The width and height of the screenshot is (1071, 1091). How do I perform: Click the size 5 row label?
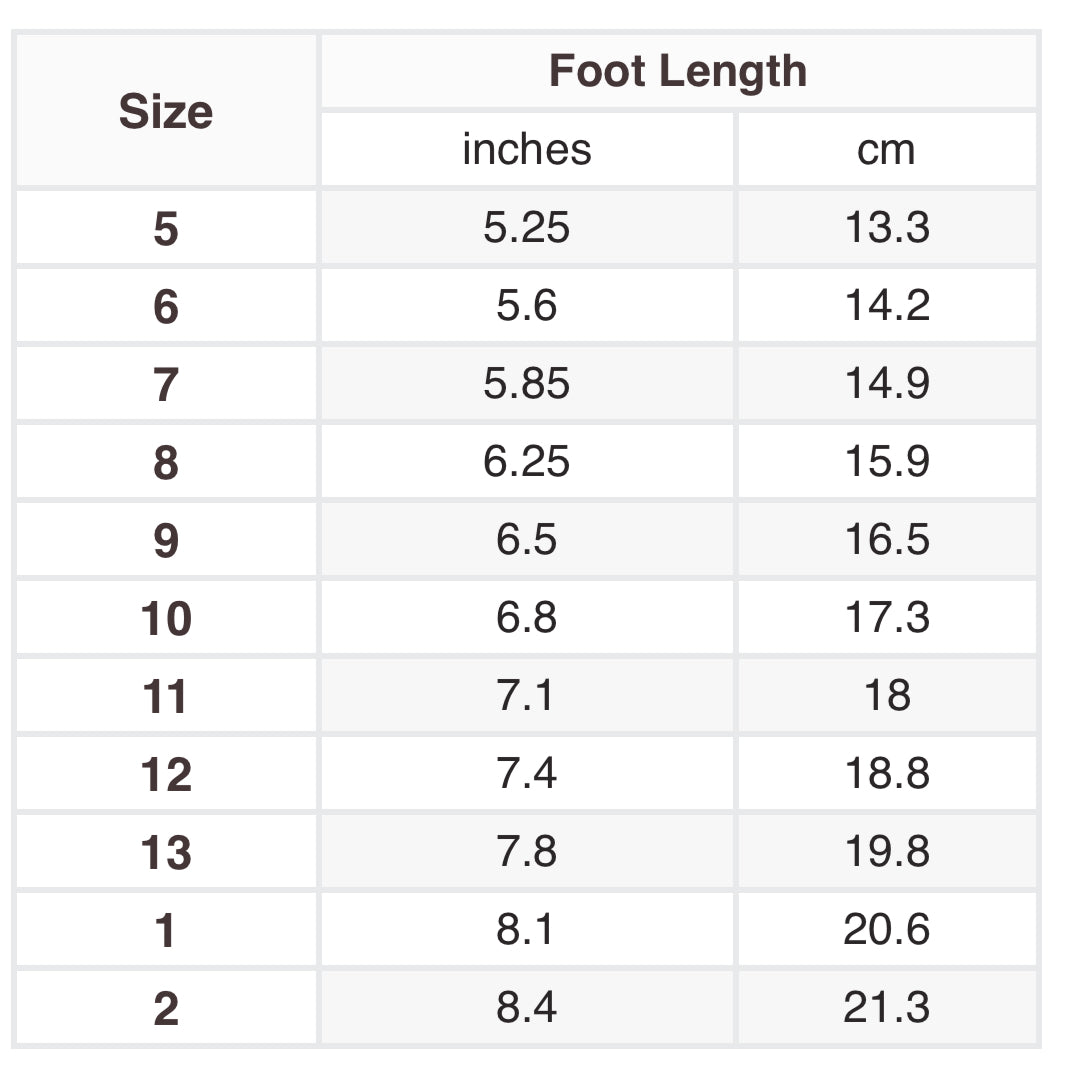click(166, 228)
